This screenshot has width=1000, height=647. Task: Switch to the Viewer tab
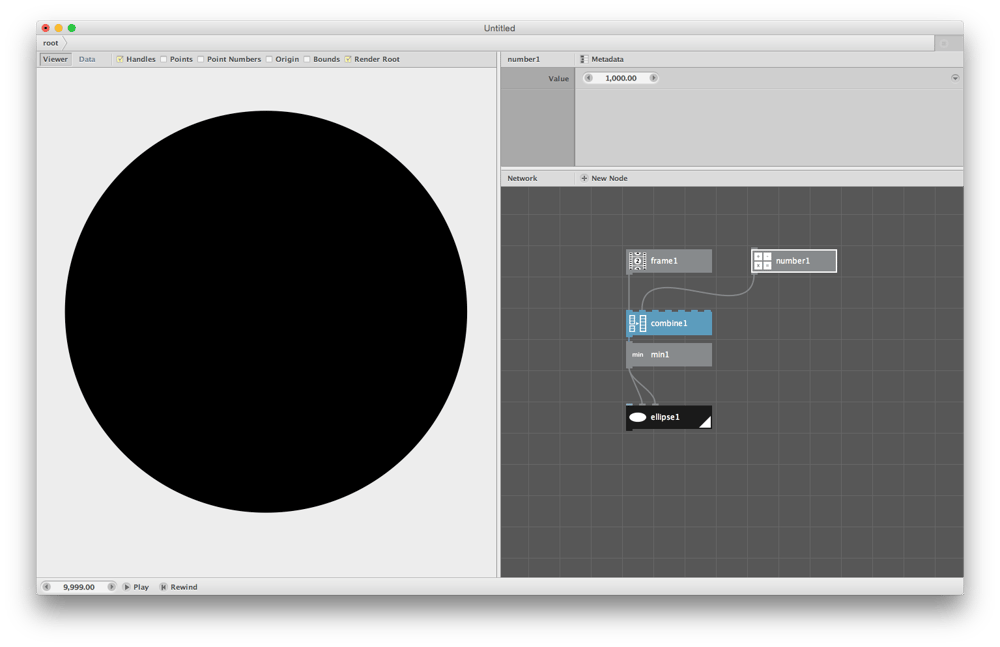pos(55,59)
